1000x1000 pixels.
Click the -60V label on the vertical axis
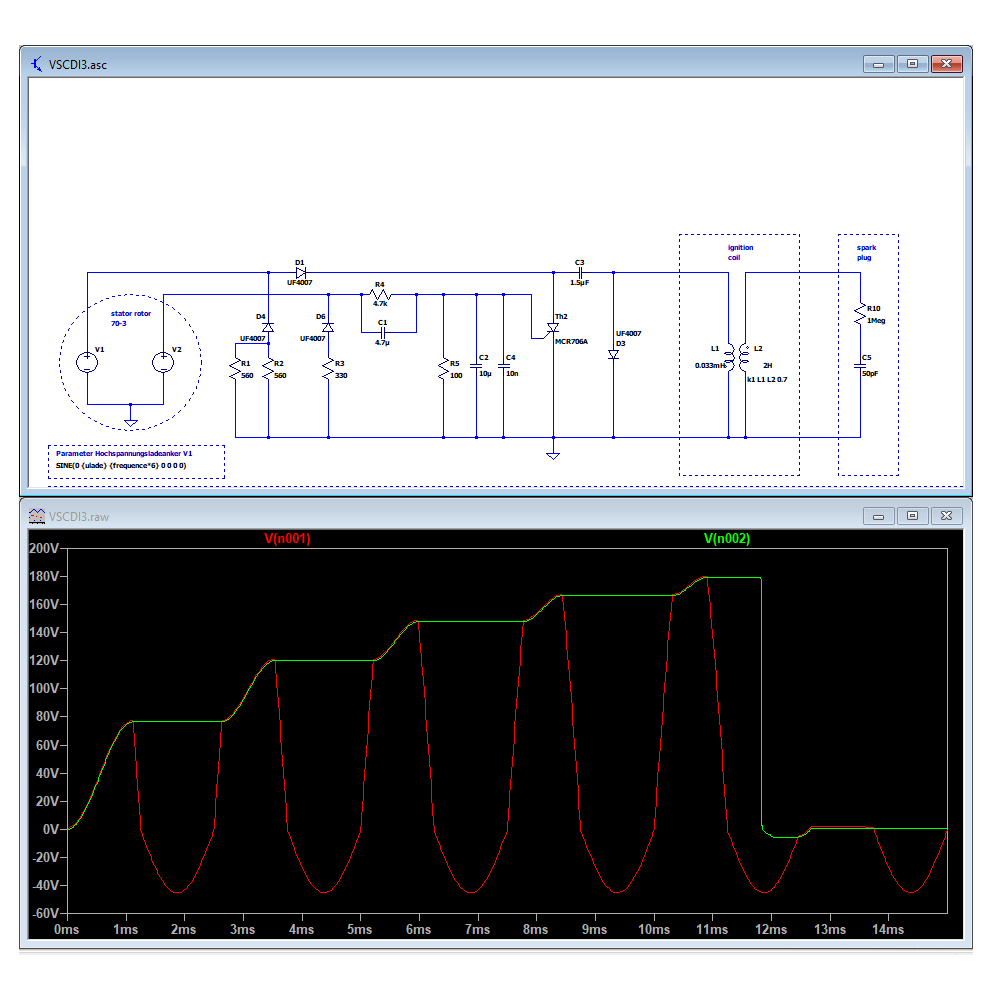pos(46,913)
